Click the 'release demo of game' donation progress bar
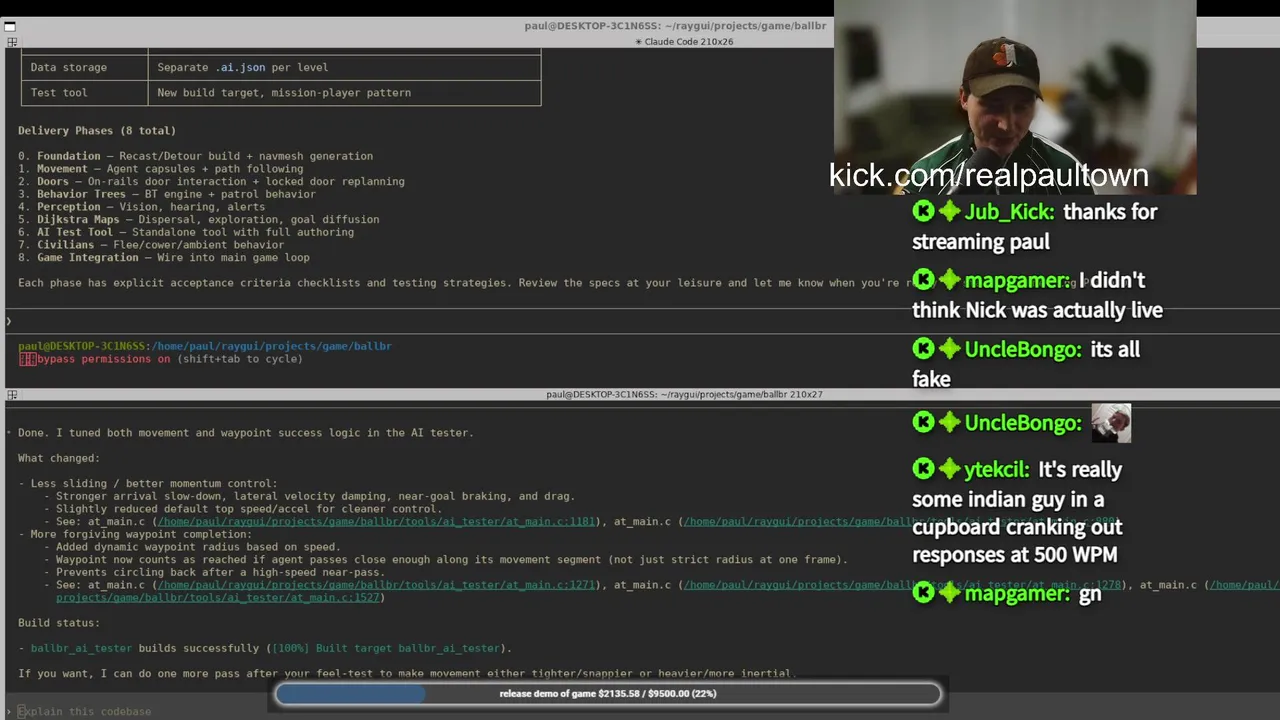The width and height of the screenshot is (1280, 720). (608, 693)
